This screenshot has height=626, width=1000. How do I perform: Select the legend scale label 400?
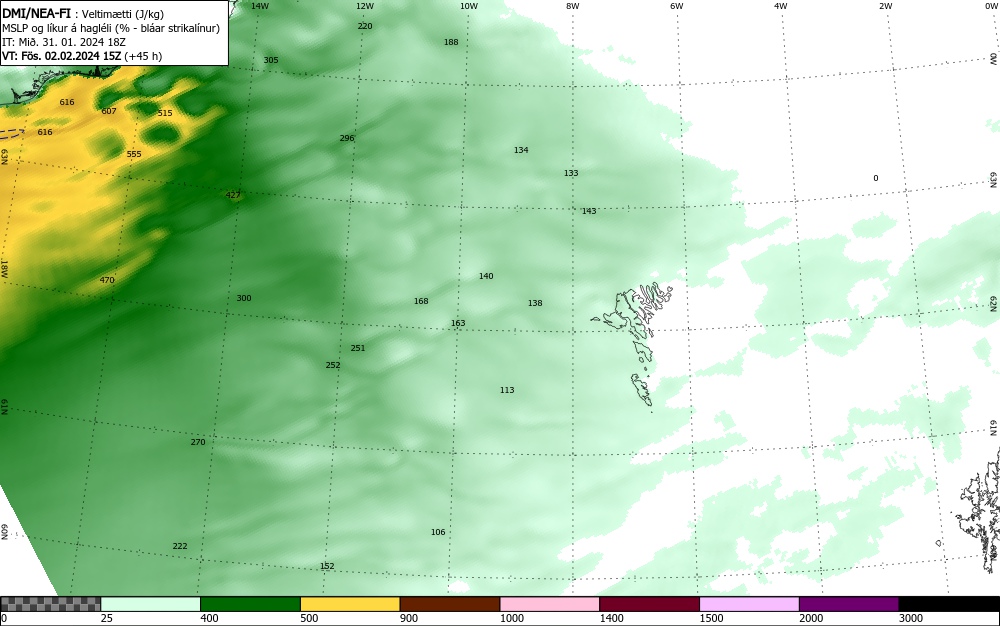[209, 618]
